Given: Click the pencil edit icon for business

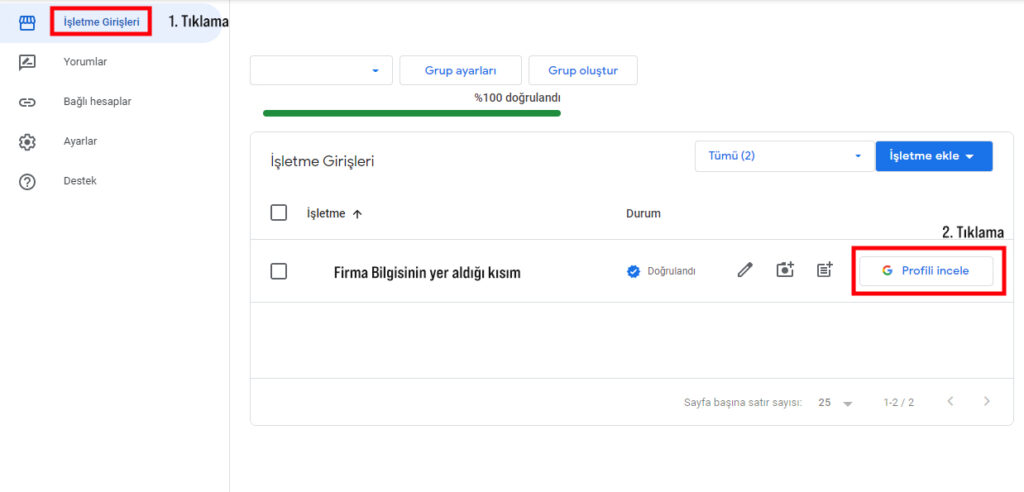Looking at the screenshot, I should coord(745,270).
